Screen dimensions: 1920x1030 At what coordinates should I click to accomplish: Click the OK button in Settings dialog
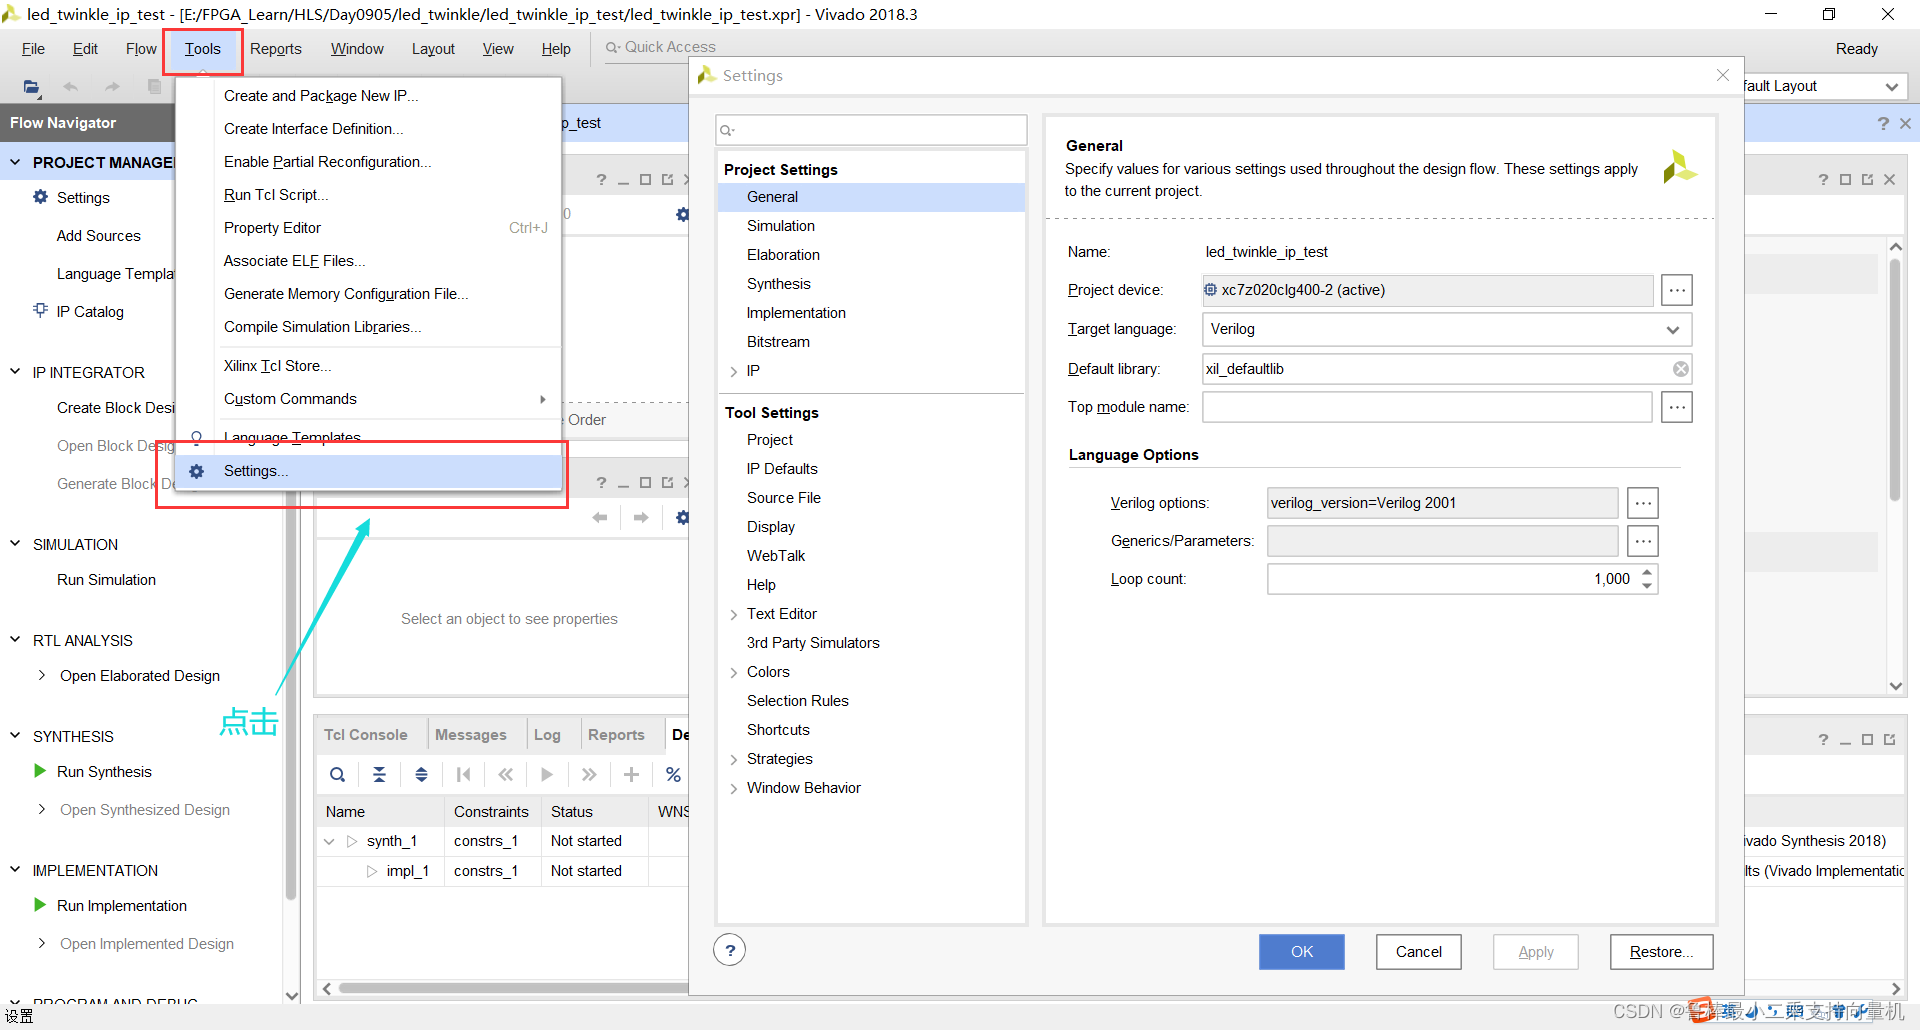(1301, 952)
